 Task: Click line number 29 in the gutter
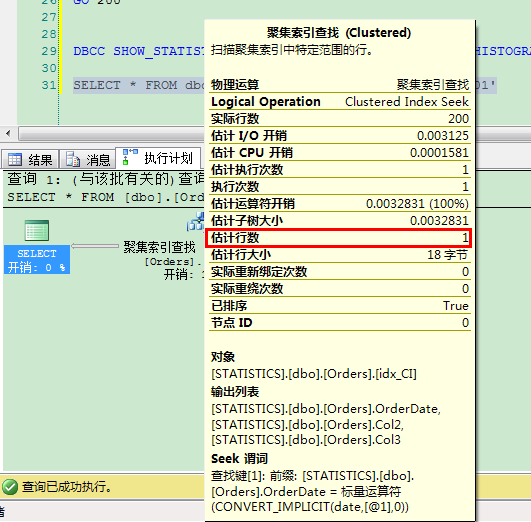49,51
